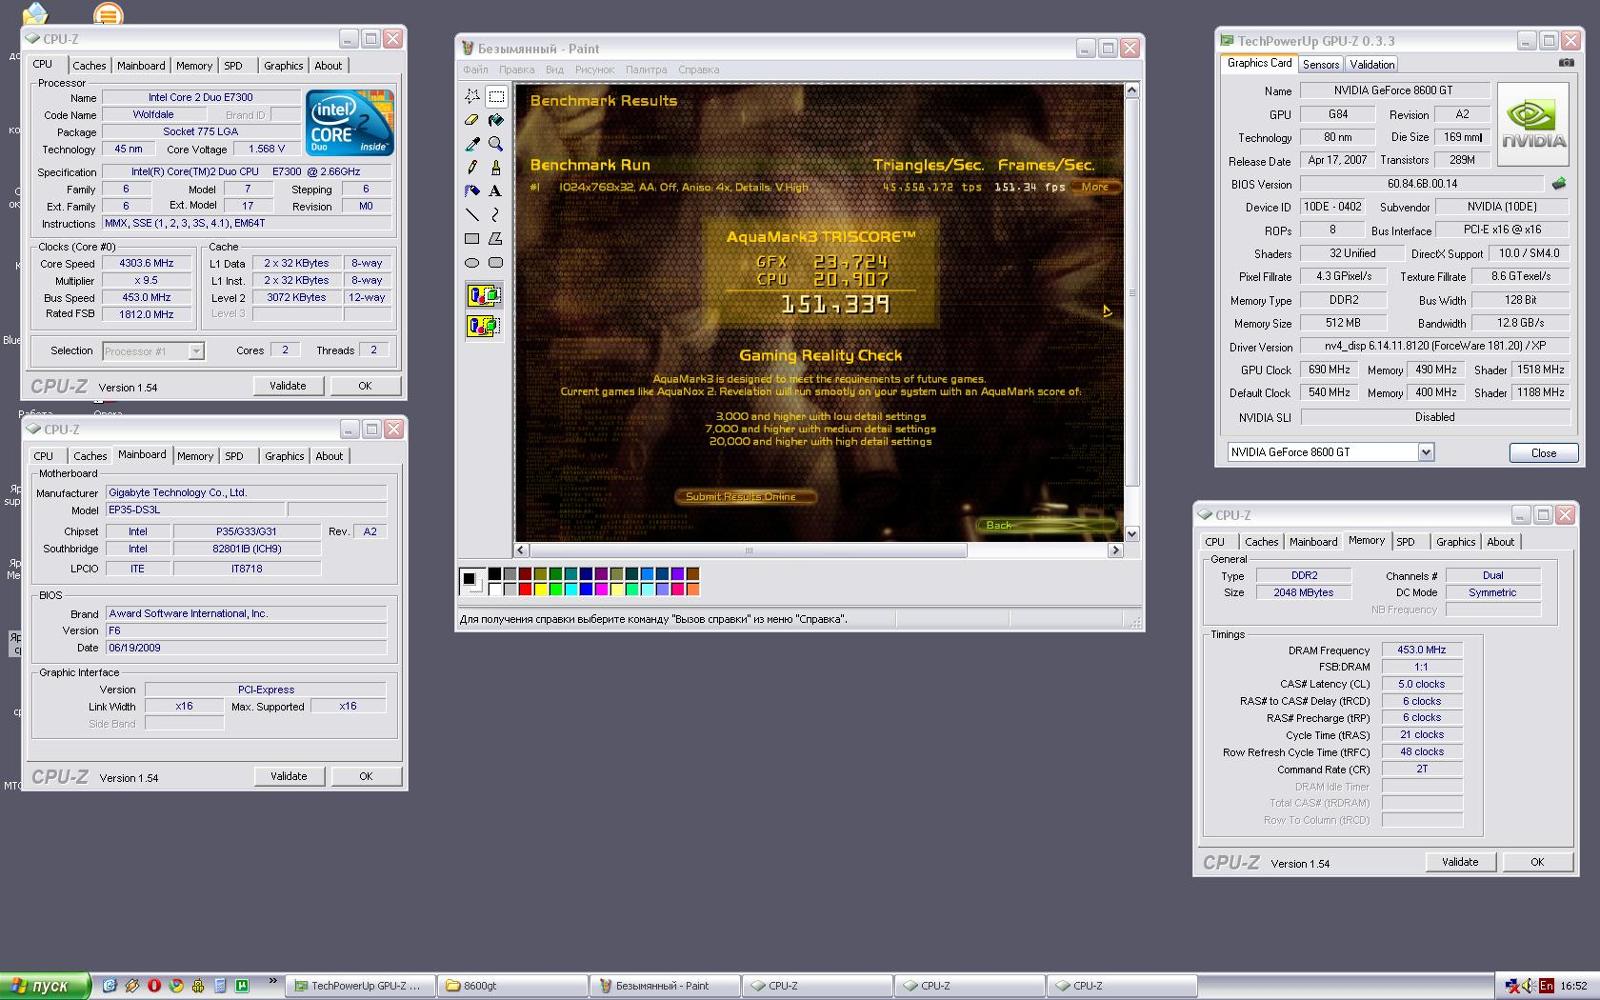This screenshot has height=1000, width=1600.
Task: Select the straight Line tool in Paint
Action: pos(472,215)
